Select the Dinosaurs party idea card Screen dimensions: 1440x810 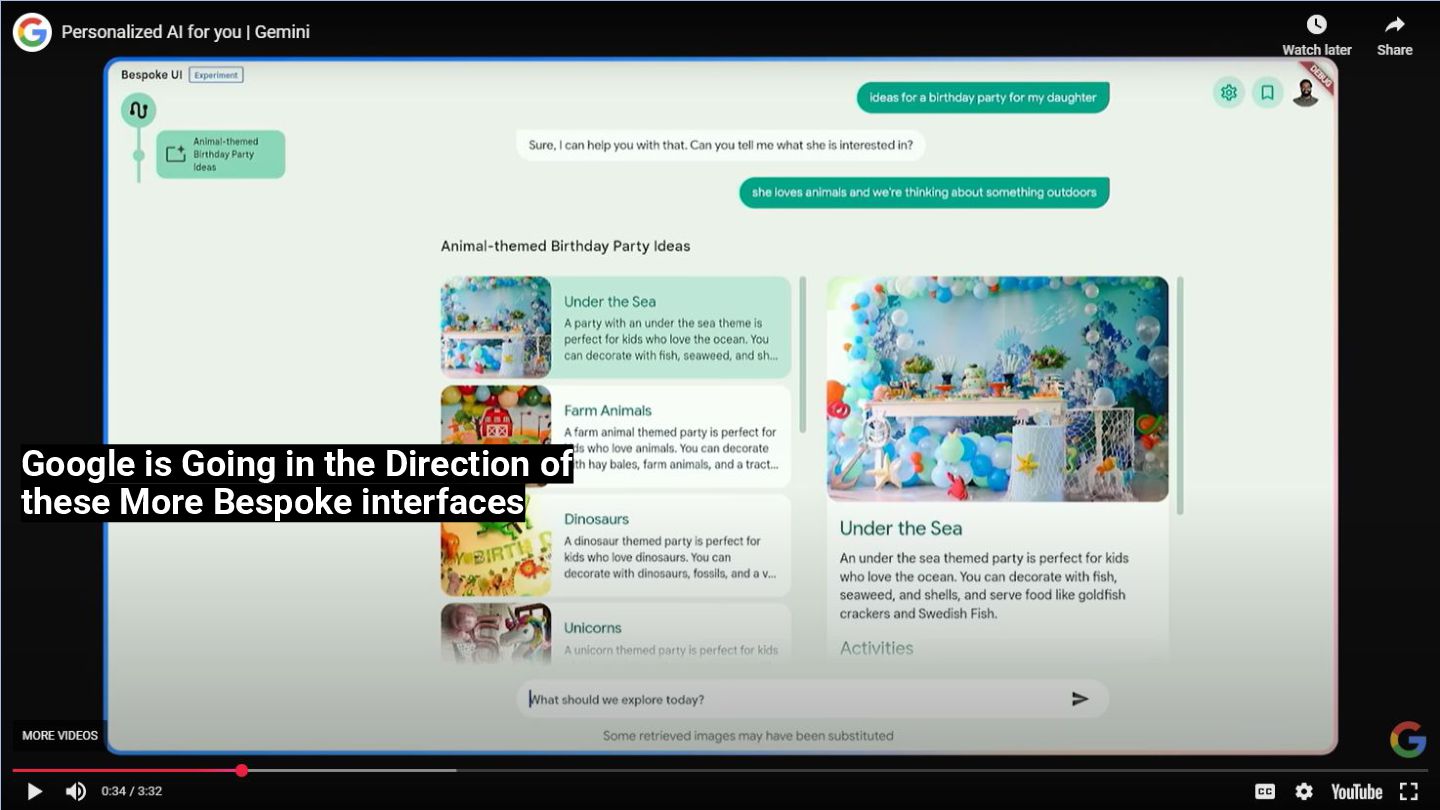coord(615,545)
